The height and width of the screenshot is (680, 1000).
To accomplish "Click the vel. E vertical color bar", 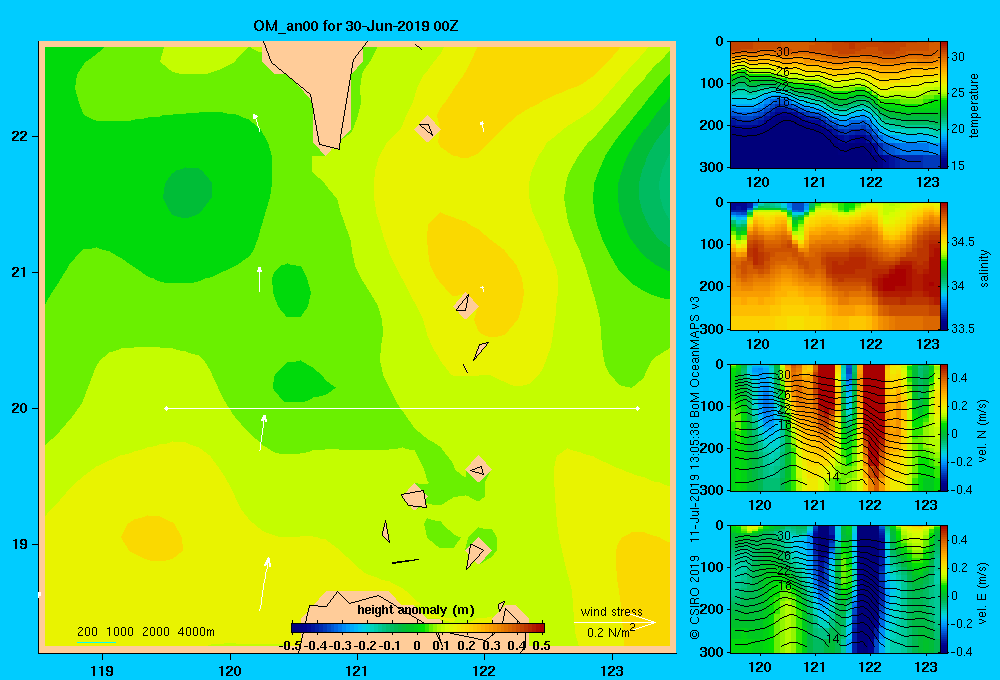I will coord(944,589).
